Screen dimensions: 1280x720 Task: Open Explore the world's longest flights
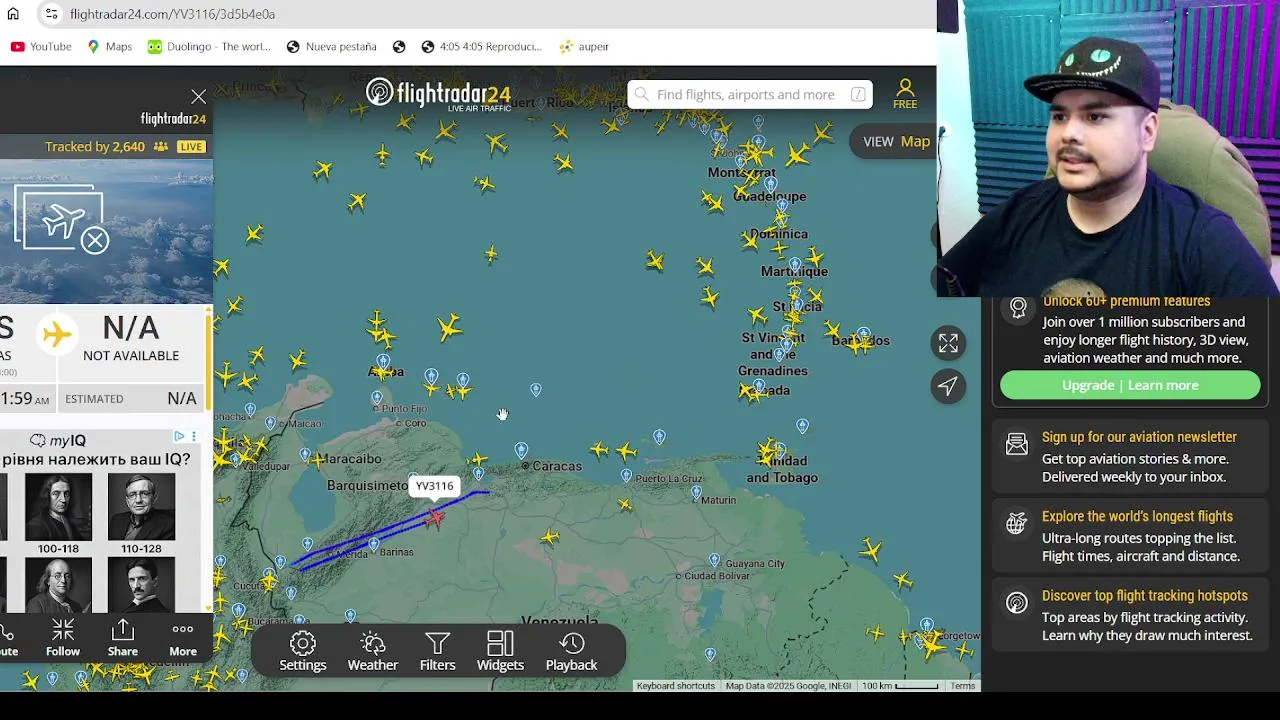pyautogui.click(x=1137, y=516)
